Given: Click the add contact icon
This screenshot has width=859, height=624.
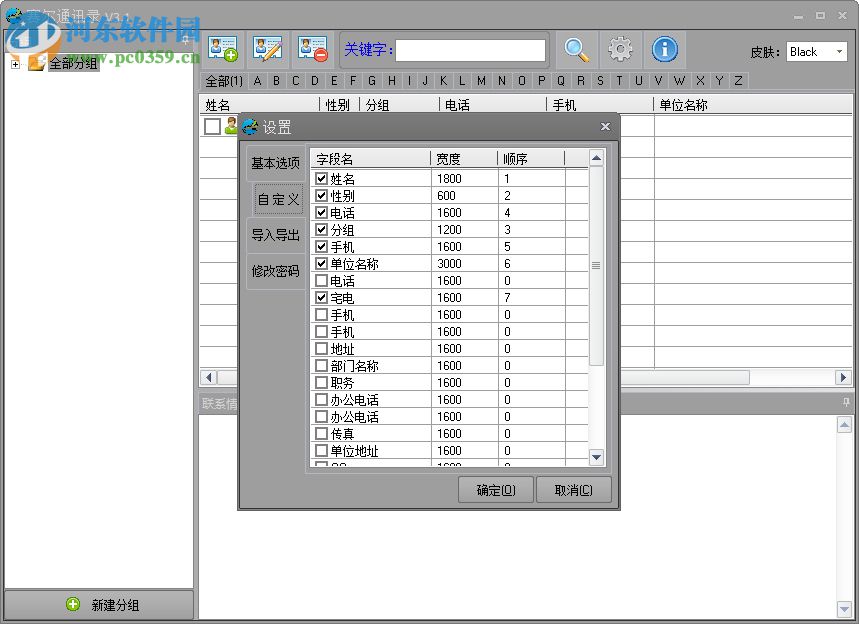Looking at the screenshot, I should (x=222, y=48).
